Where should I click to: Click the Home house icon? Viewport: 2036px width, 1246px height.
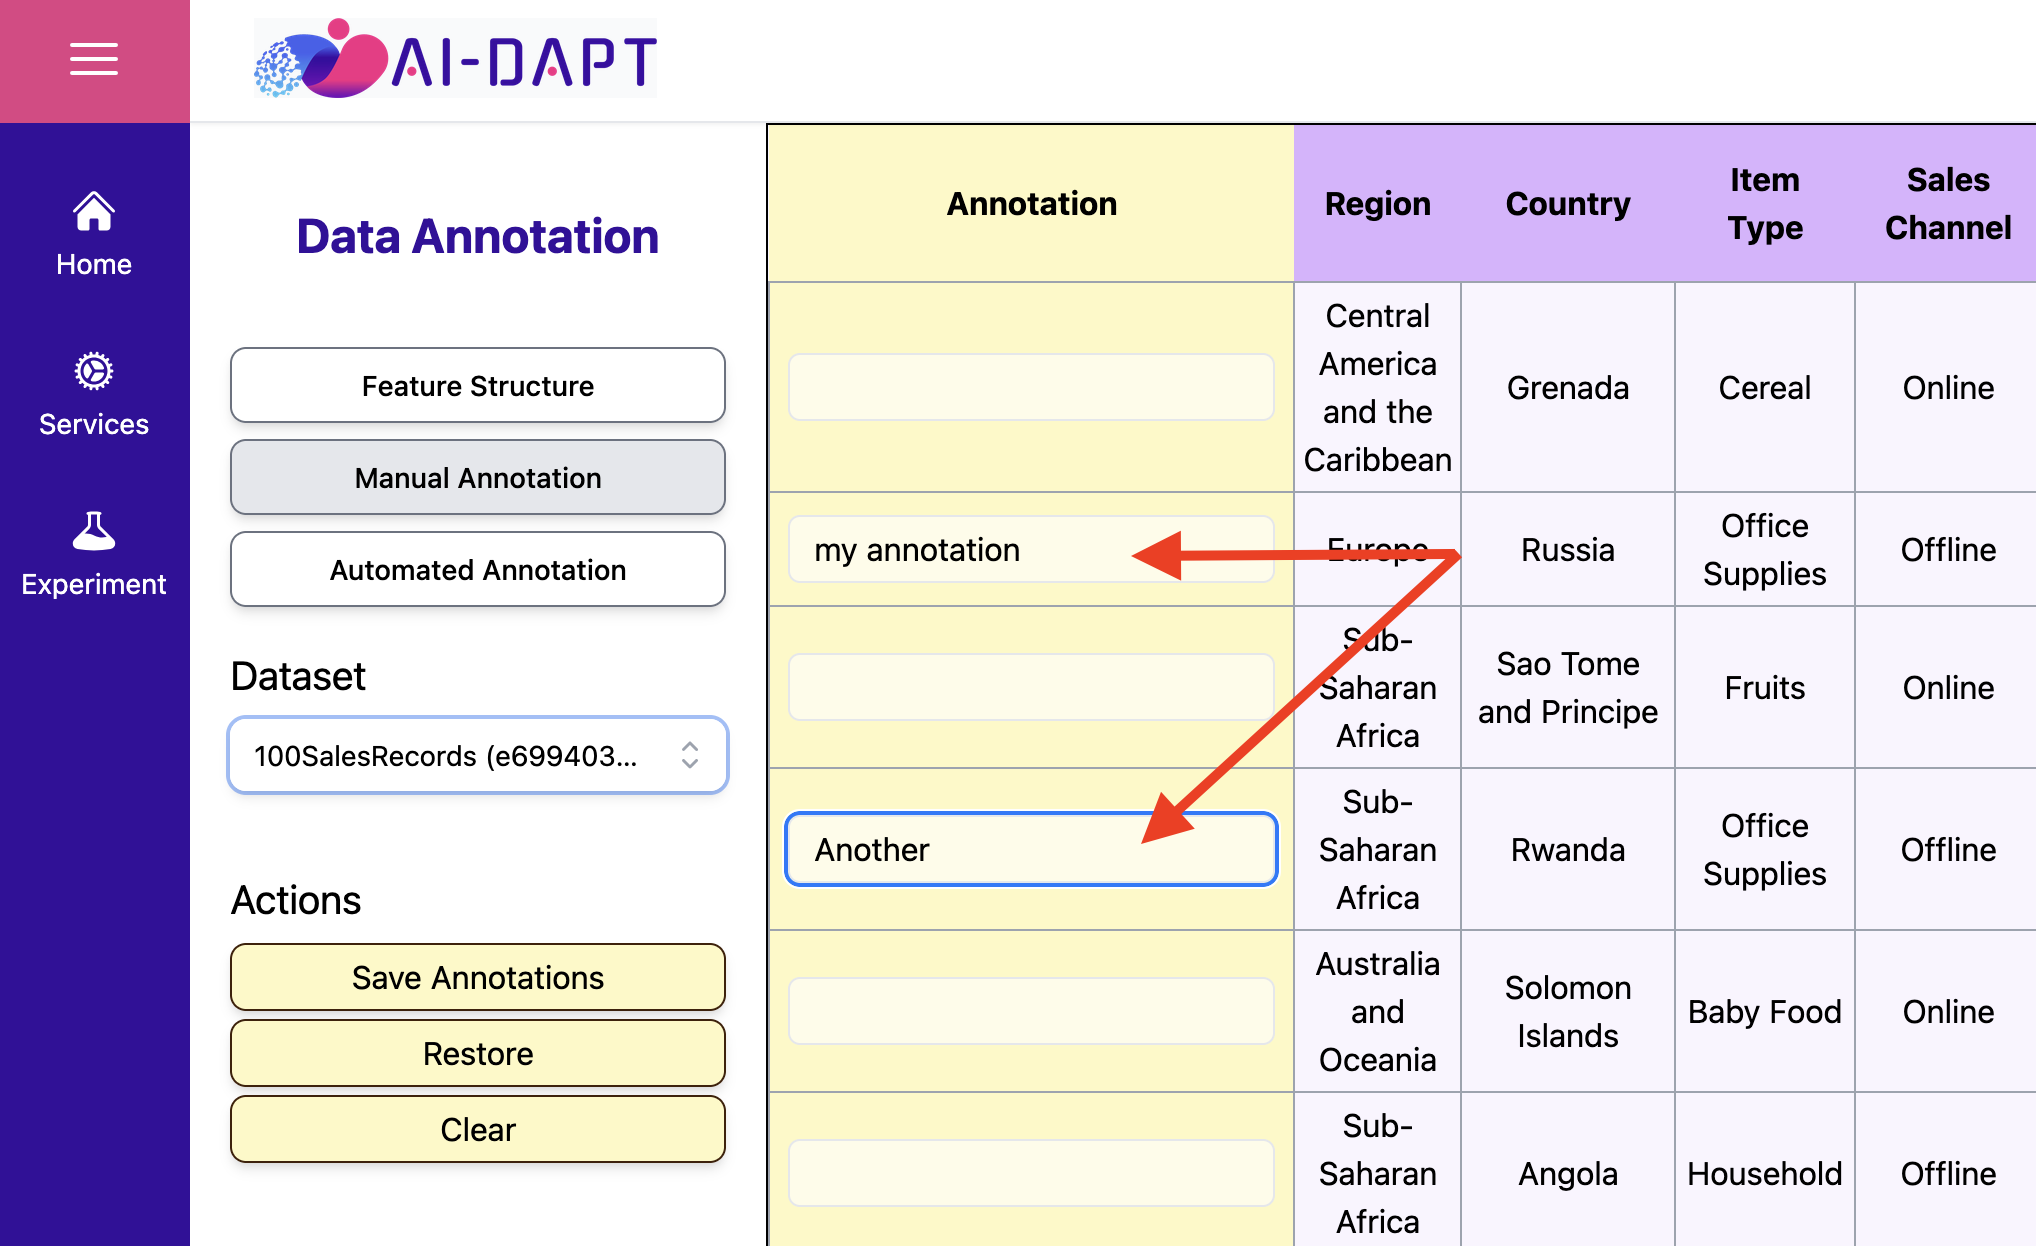tap(94, 211)
